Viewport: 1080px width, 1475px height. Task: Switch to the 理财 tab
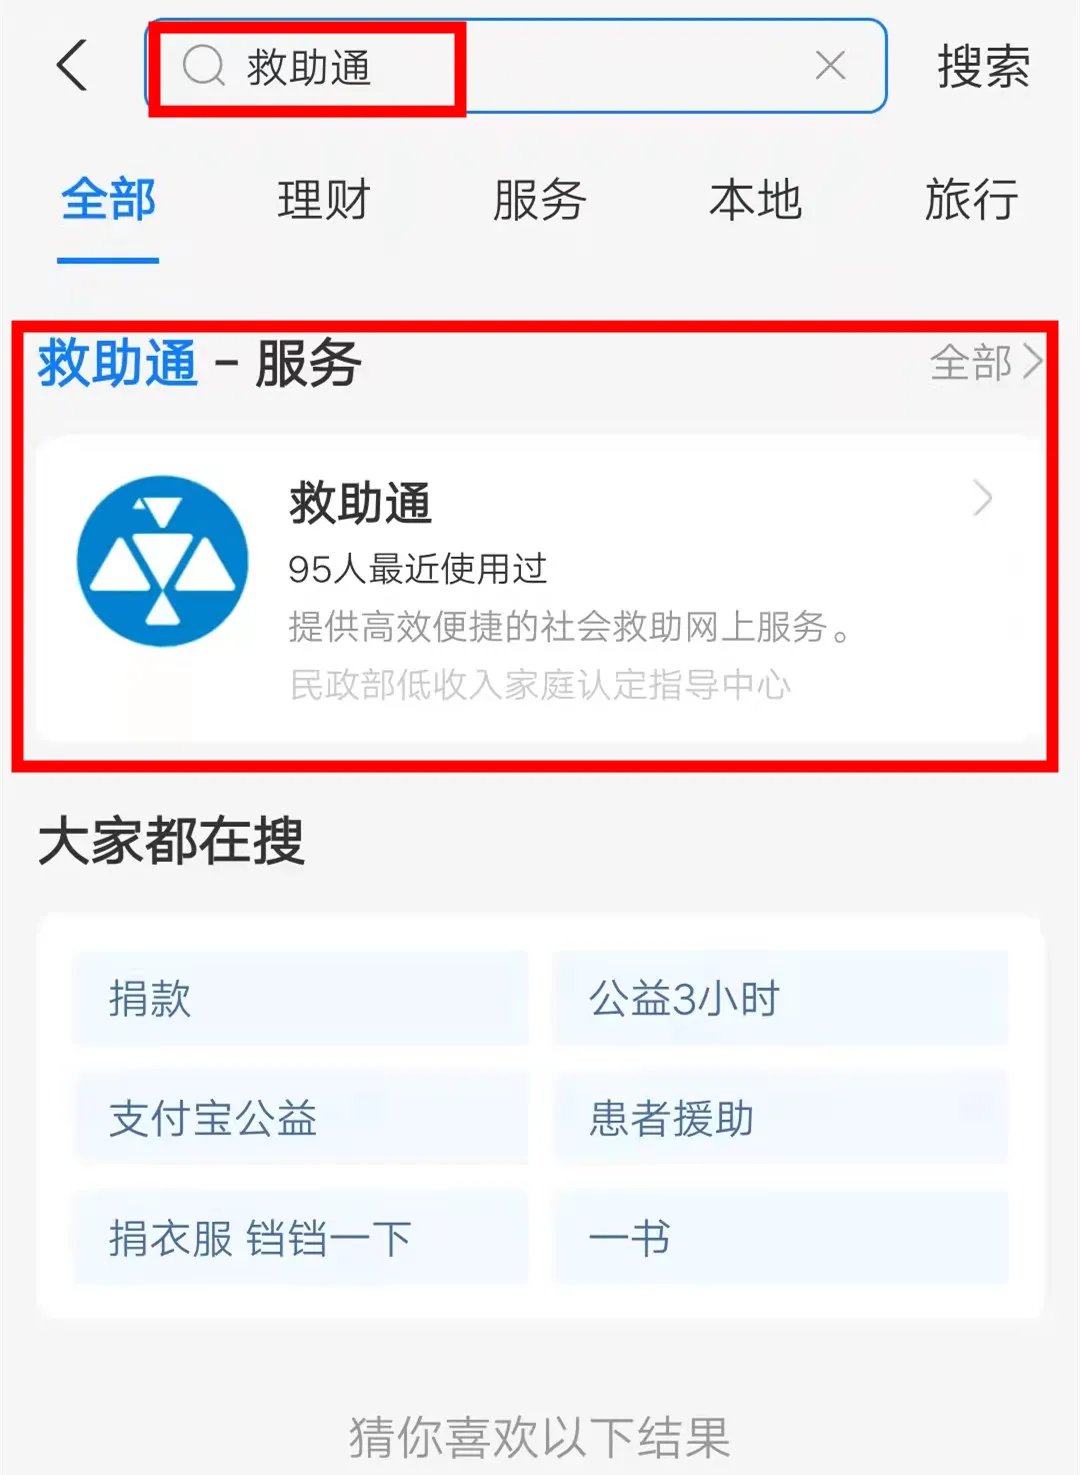[x=324, y=200]
